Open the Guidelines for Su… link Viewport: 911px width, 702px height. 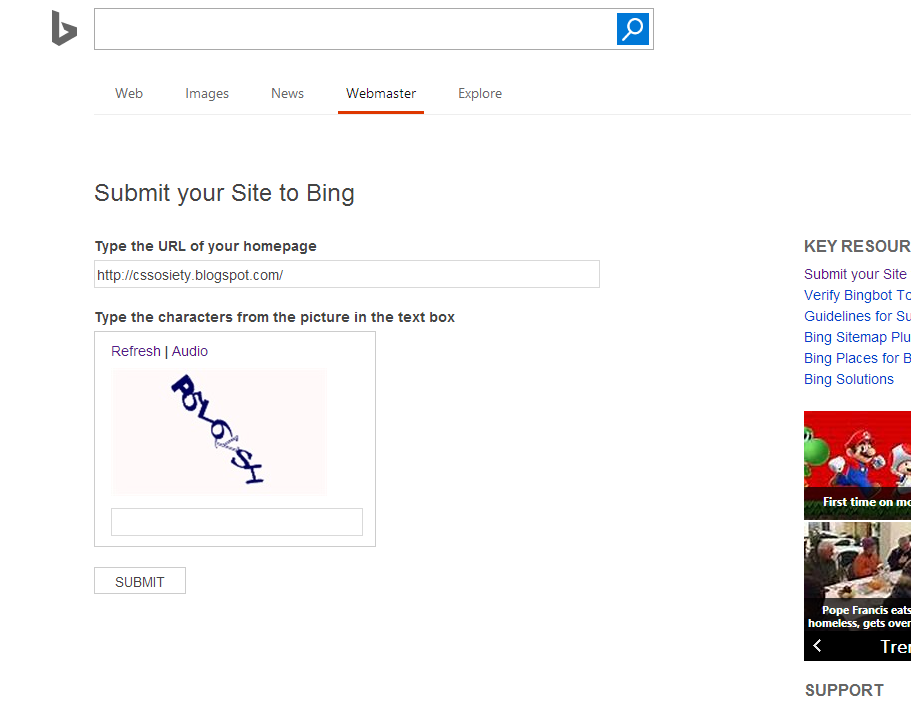[x=857, y=316]
